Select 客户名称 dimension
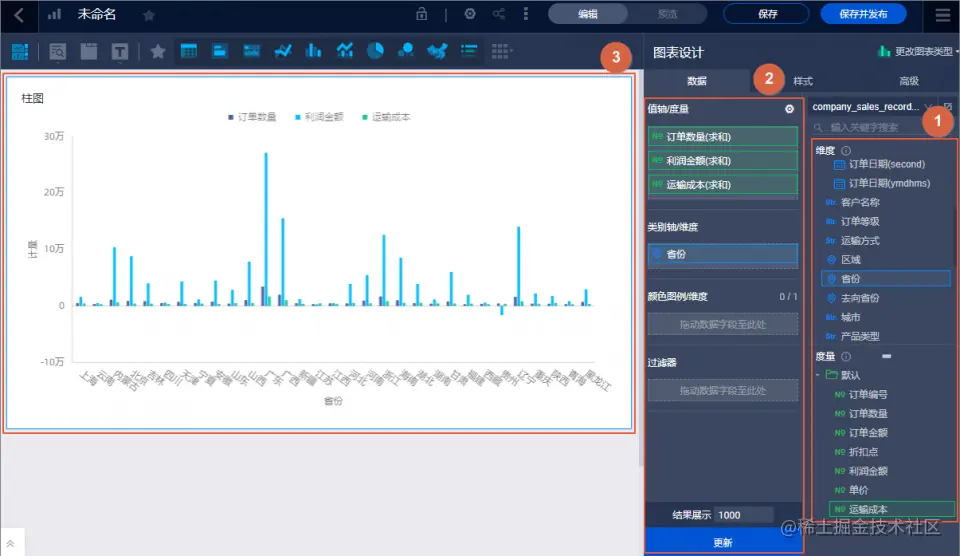The width and height of the screenshot is (960, 556). 860,202
